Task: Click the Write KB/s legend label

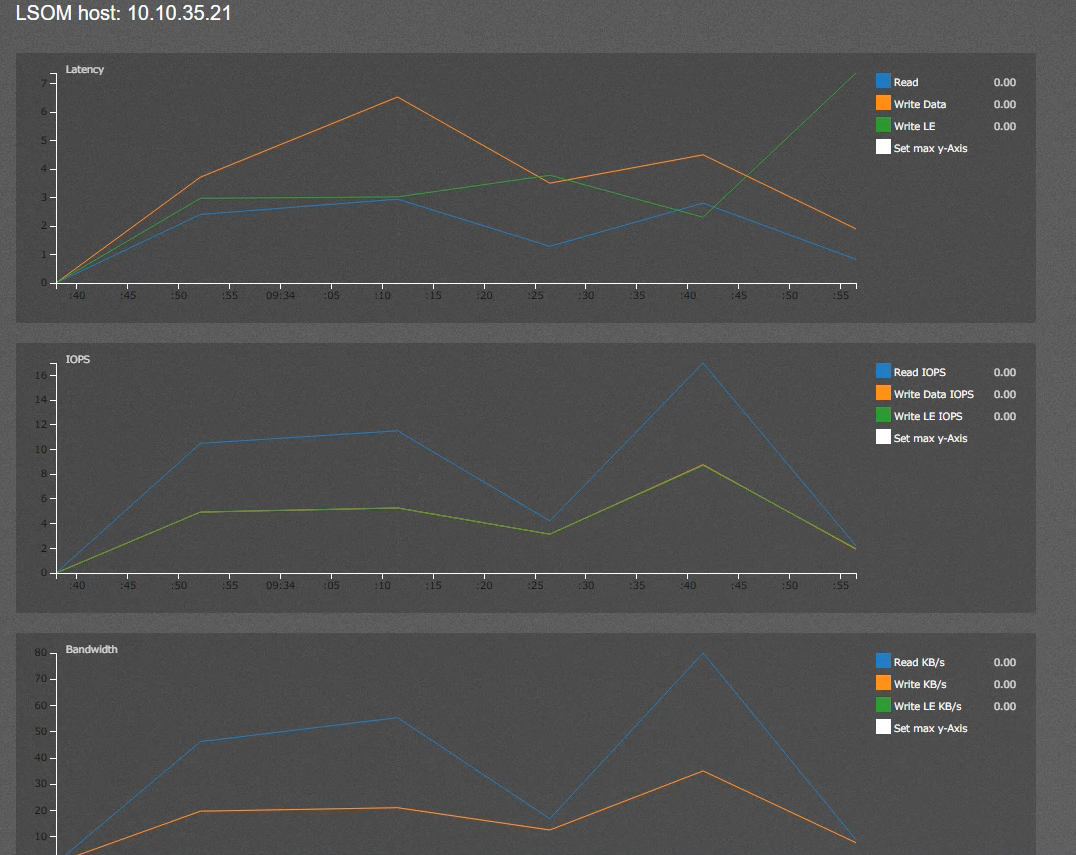Action: coord(920,685)
